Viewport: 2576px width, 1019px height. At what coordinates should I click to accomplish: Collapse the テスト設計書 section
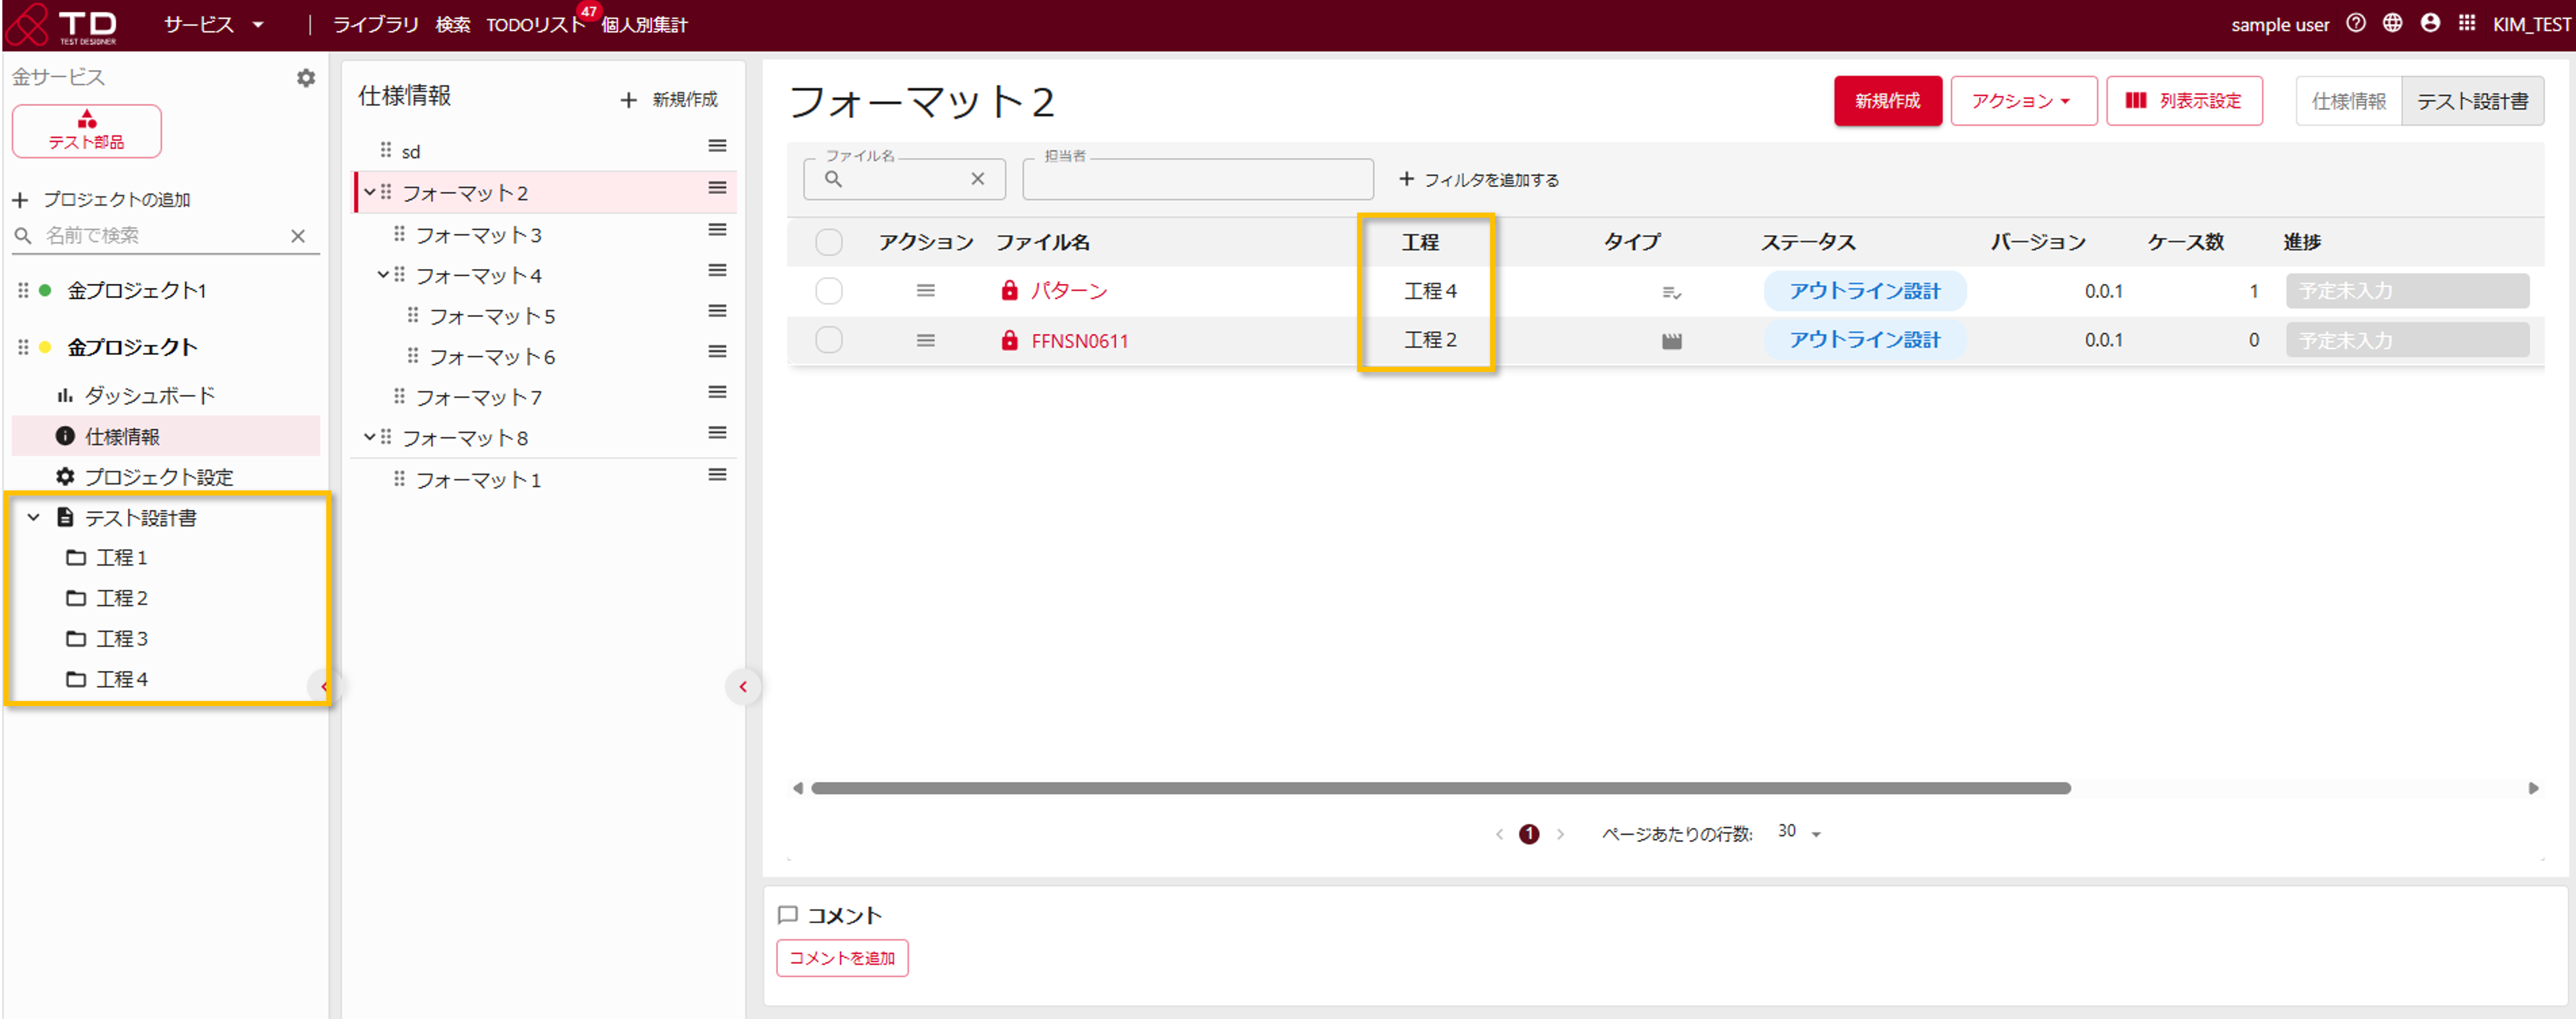pyautogui.click(x=33, y=517)
